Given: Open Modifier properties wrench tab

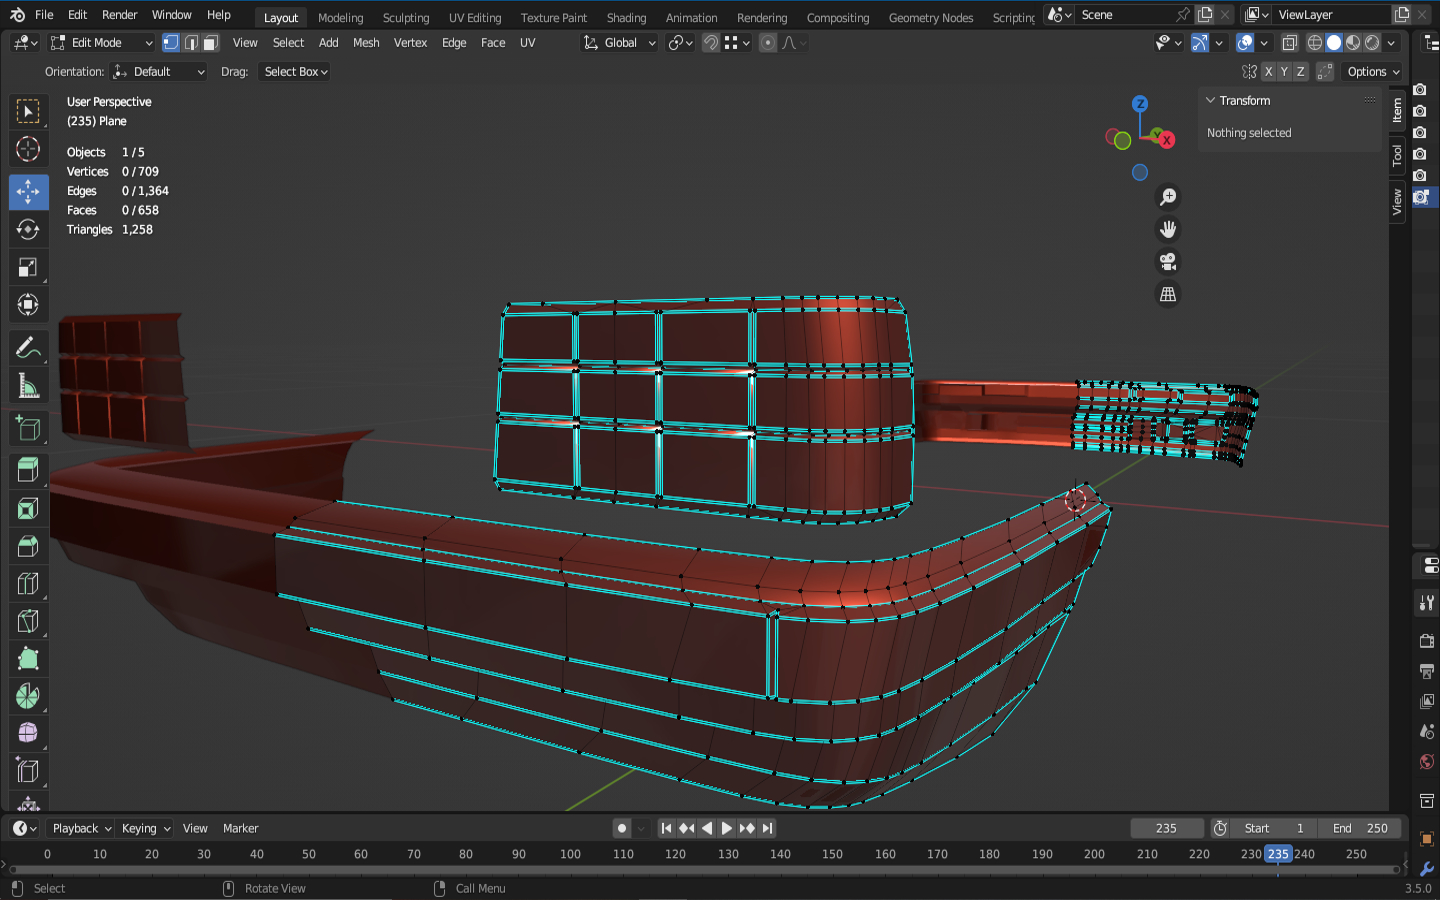Looking at the screenshot, I should pyautogui.click(x=1427, y=869).
